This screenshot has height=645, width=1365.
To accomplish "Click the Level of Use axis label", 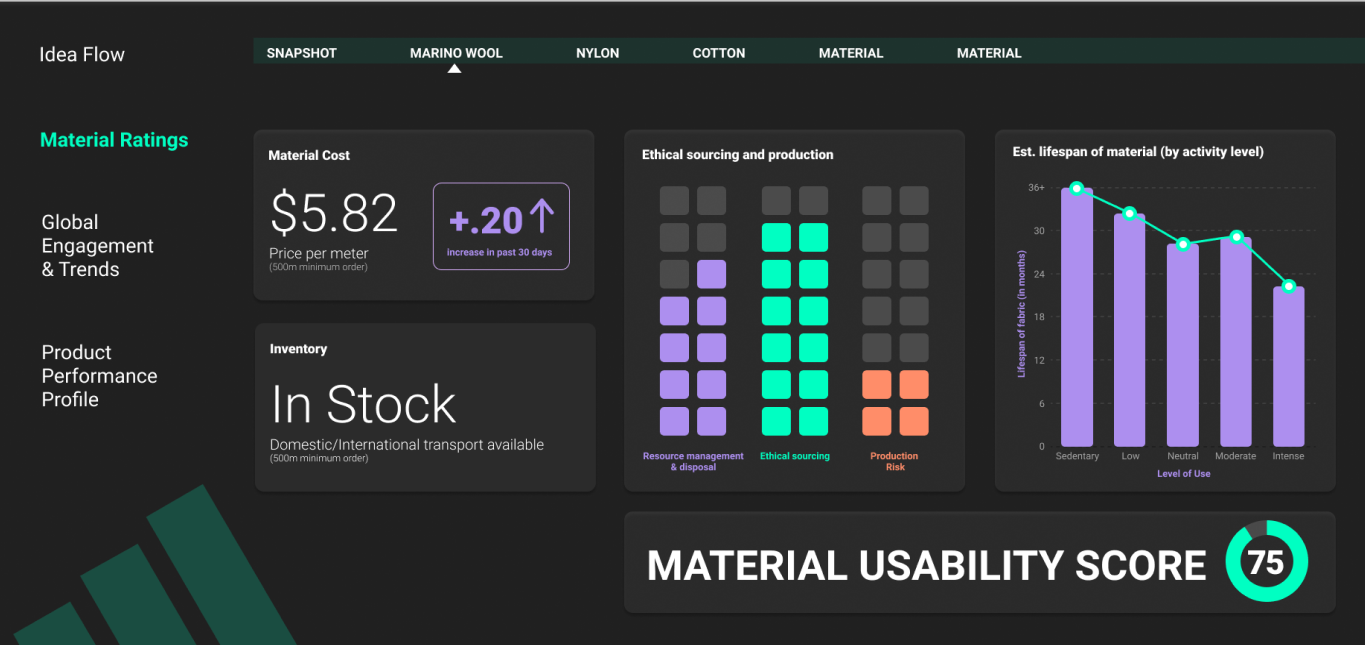I will (x=1183, y=474).
